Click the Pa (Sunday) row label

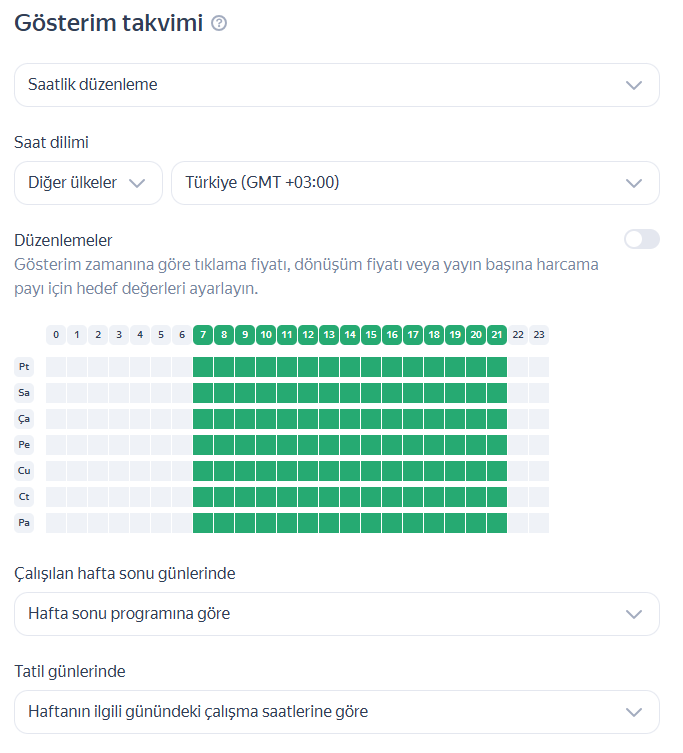24,523
